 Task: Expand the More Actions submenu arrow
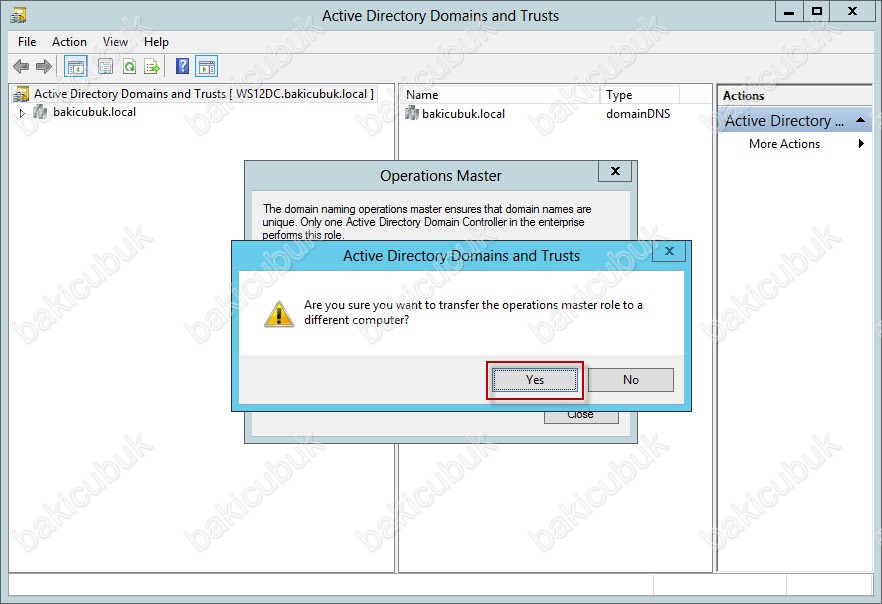click(861, 143)
